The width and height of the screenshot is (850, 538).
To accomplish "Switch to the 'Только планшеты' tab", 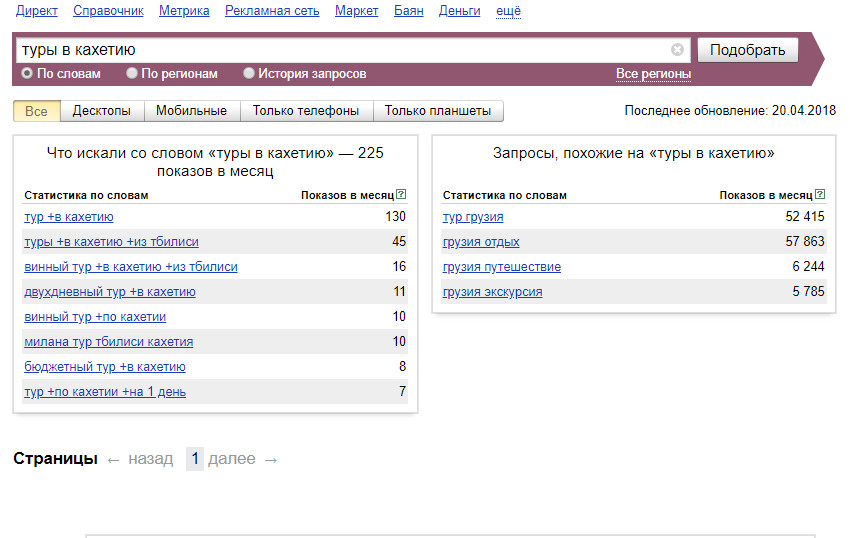I will click(438, 111).
